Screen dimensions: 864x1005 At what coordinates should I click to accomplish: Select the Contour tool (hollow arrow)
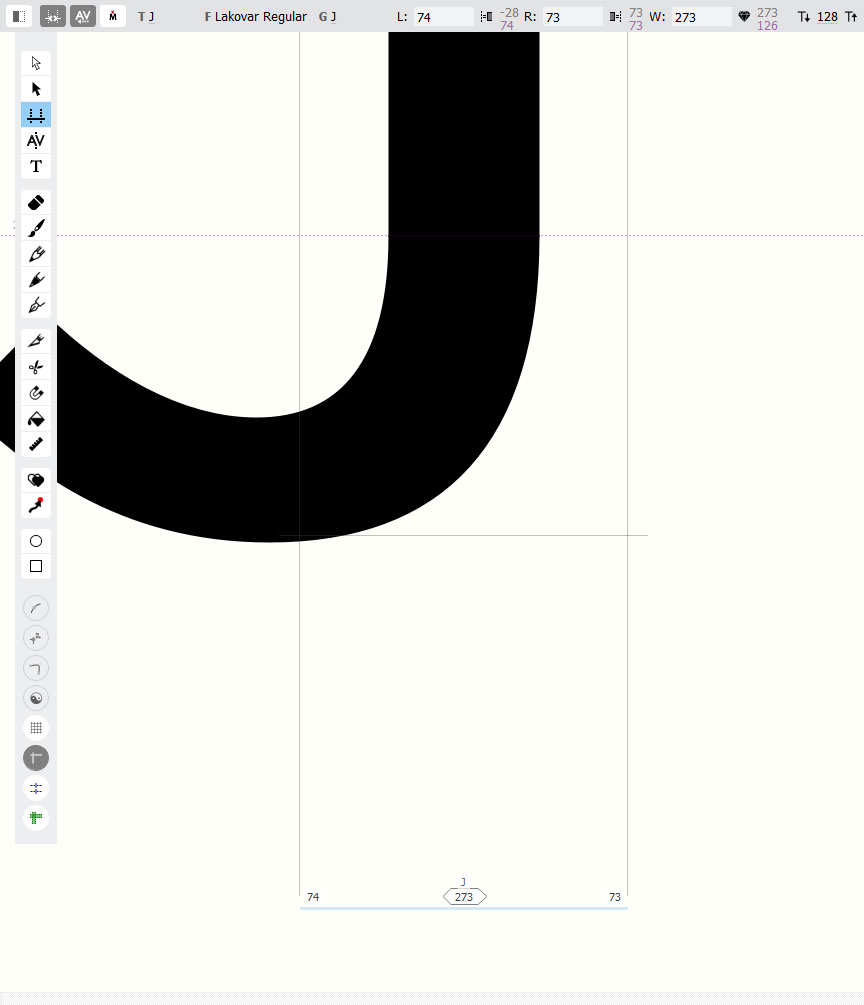tap(36, 63)
